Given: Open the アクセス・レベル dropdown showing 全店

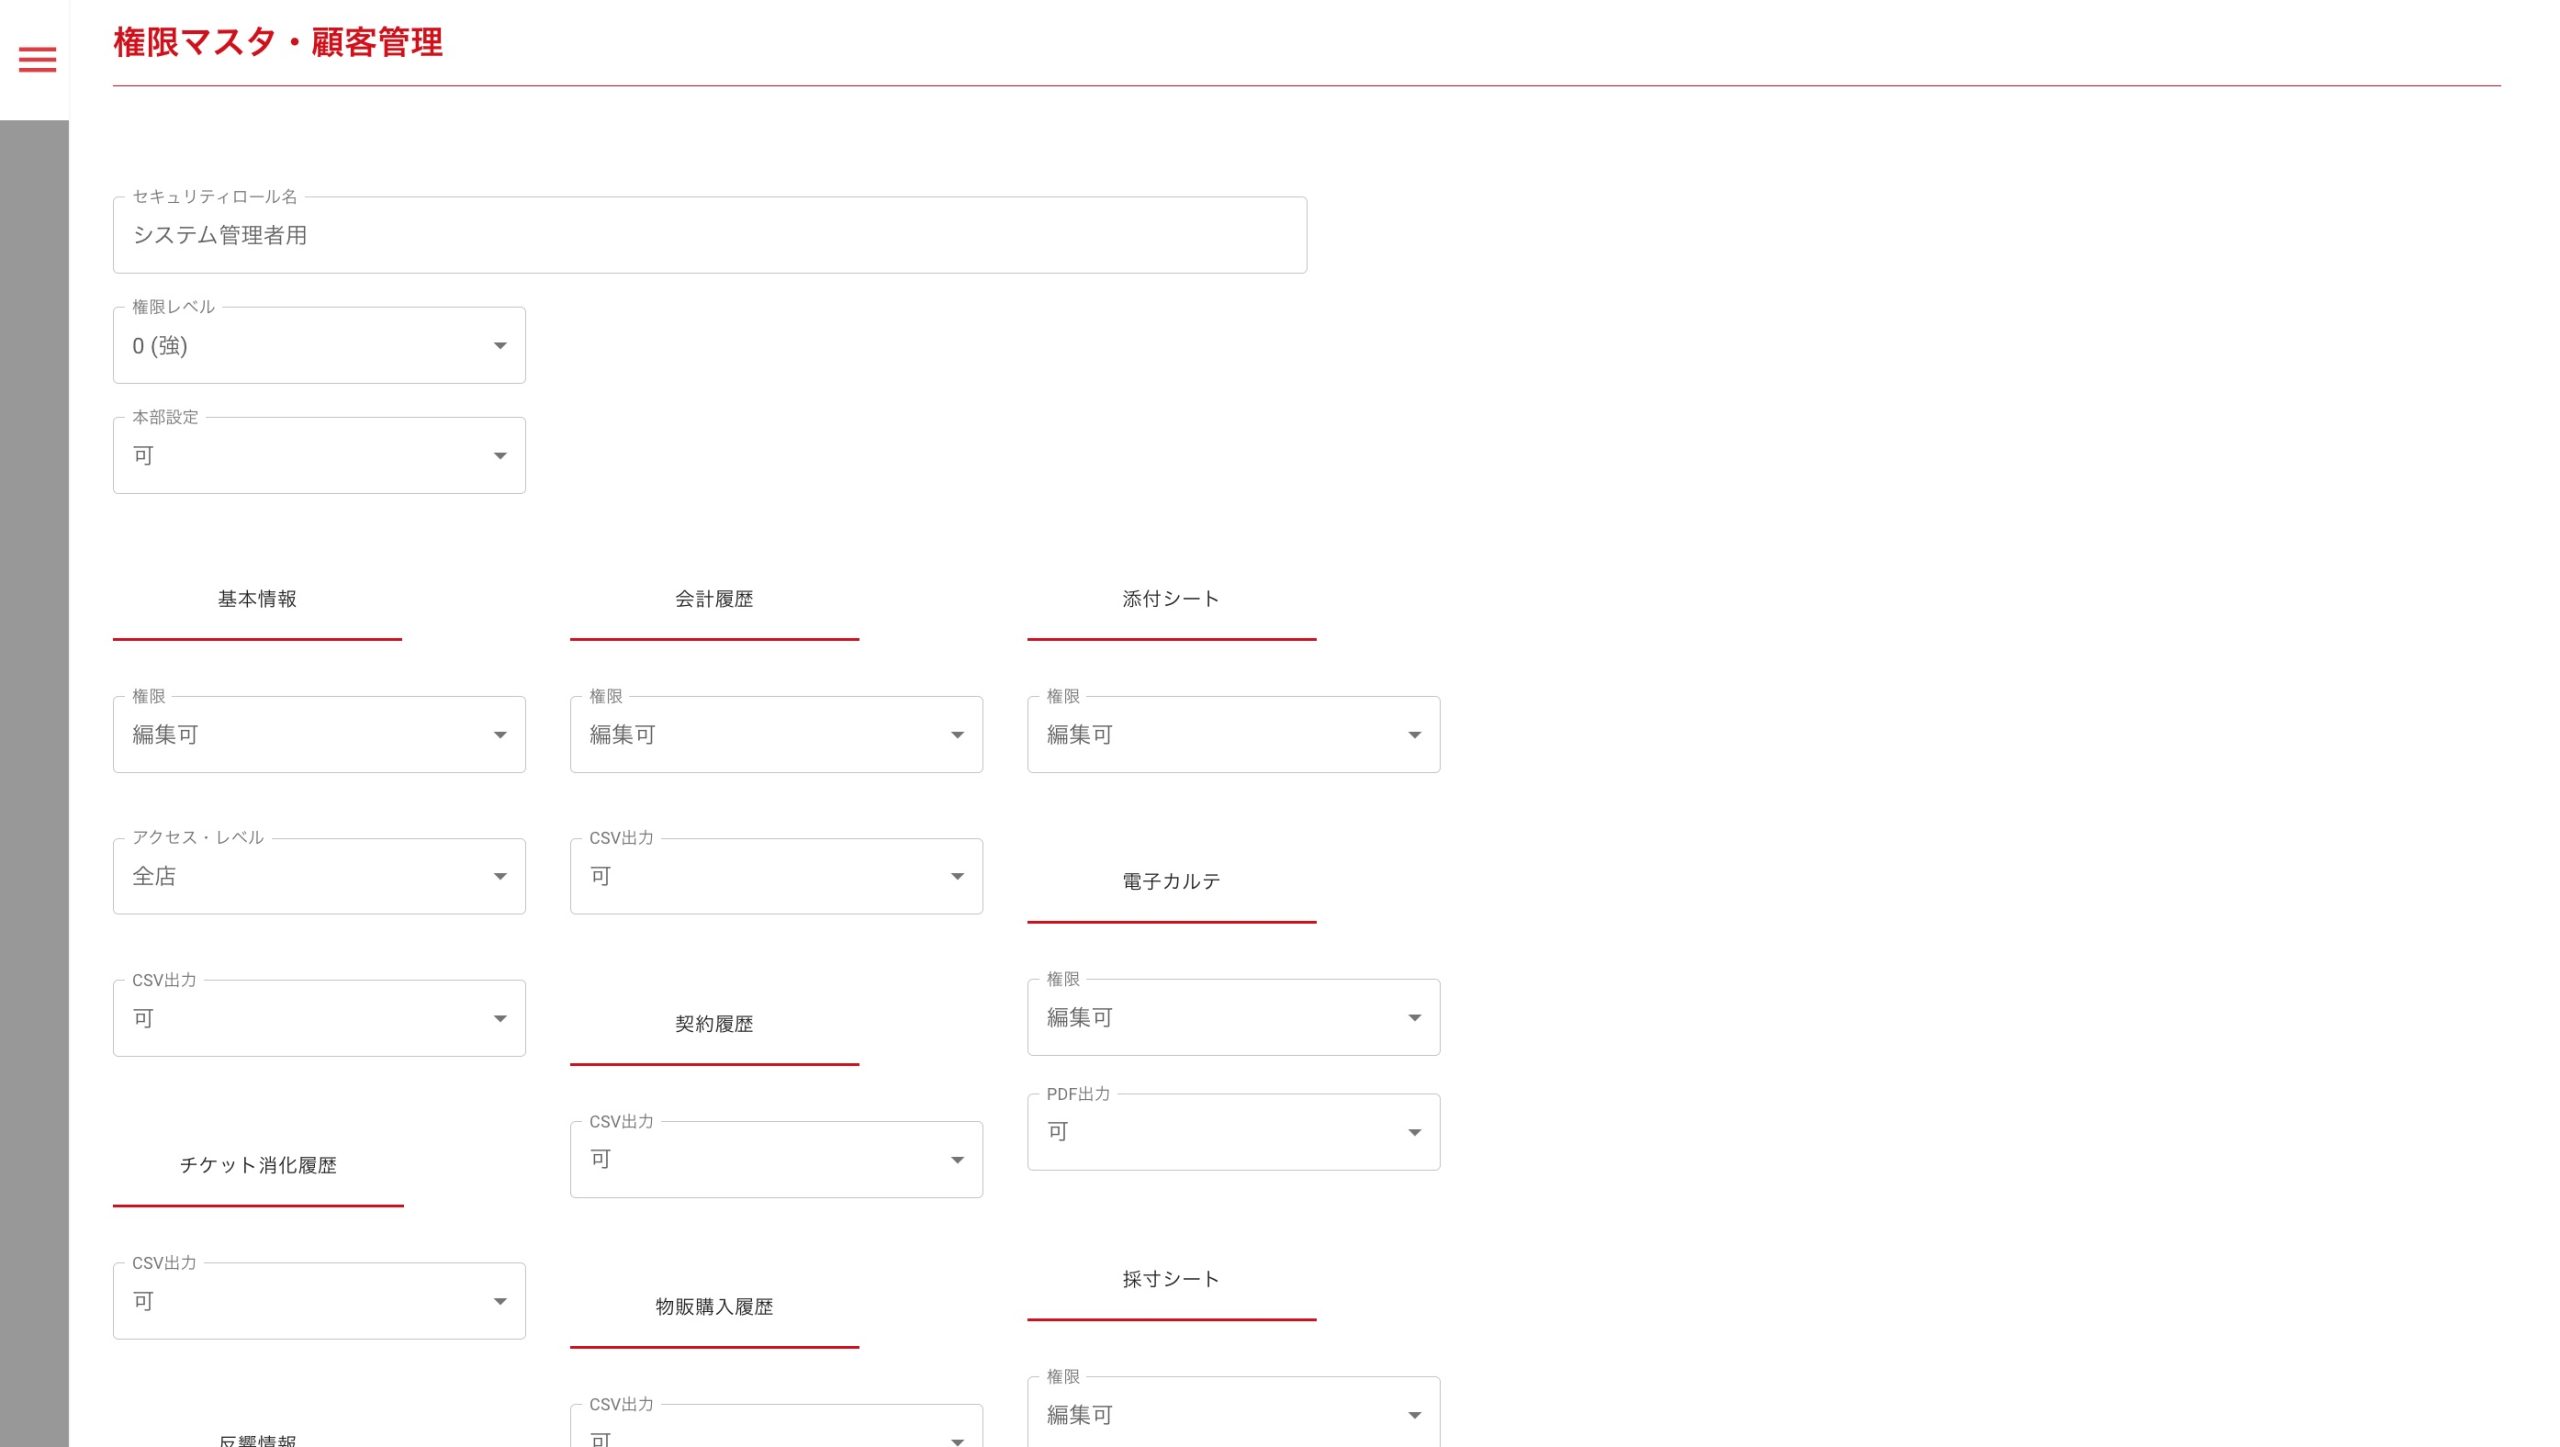Looking at the screenshot, I should tap(319, 877).
